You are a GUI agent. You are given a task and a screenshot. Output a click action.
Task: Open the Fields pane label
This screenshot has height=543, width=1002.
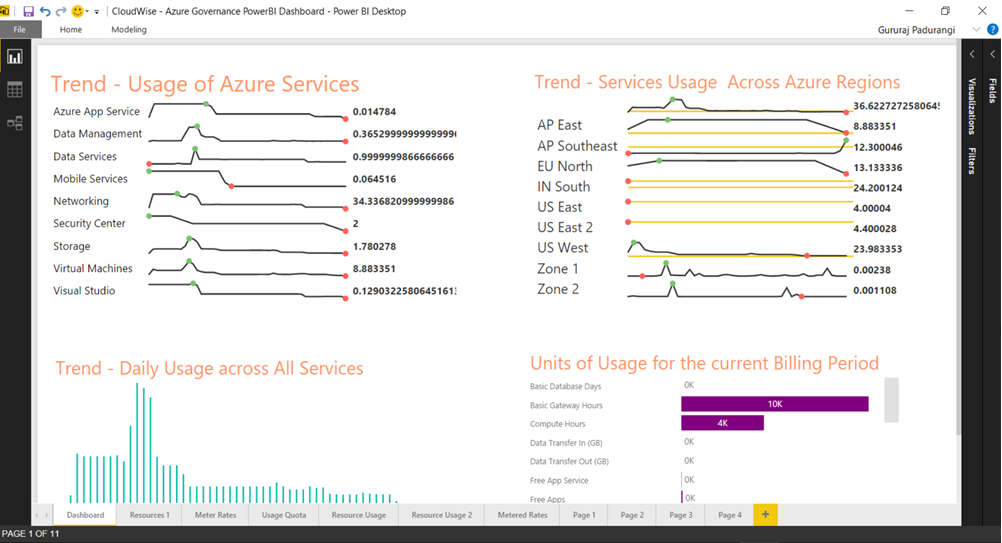[x=992, y=90]
